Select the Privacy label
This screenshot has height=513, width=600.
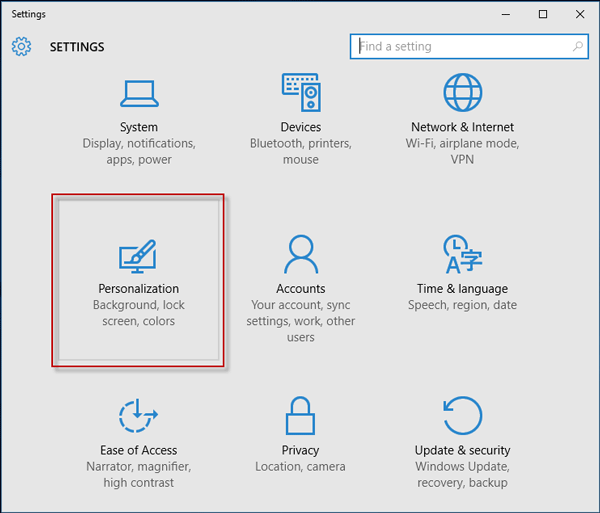pos(300,451)
